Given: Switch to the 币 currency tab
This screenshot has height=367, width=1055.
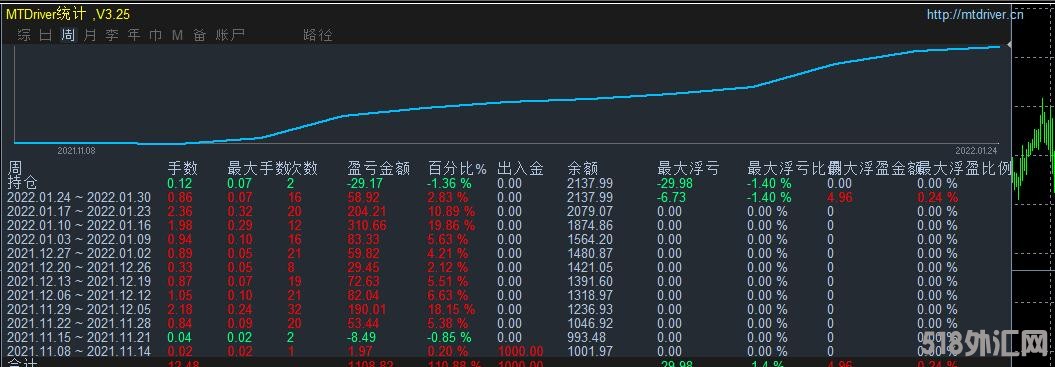Looking at the screenshot, I should point(155,35).
